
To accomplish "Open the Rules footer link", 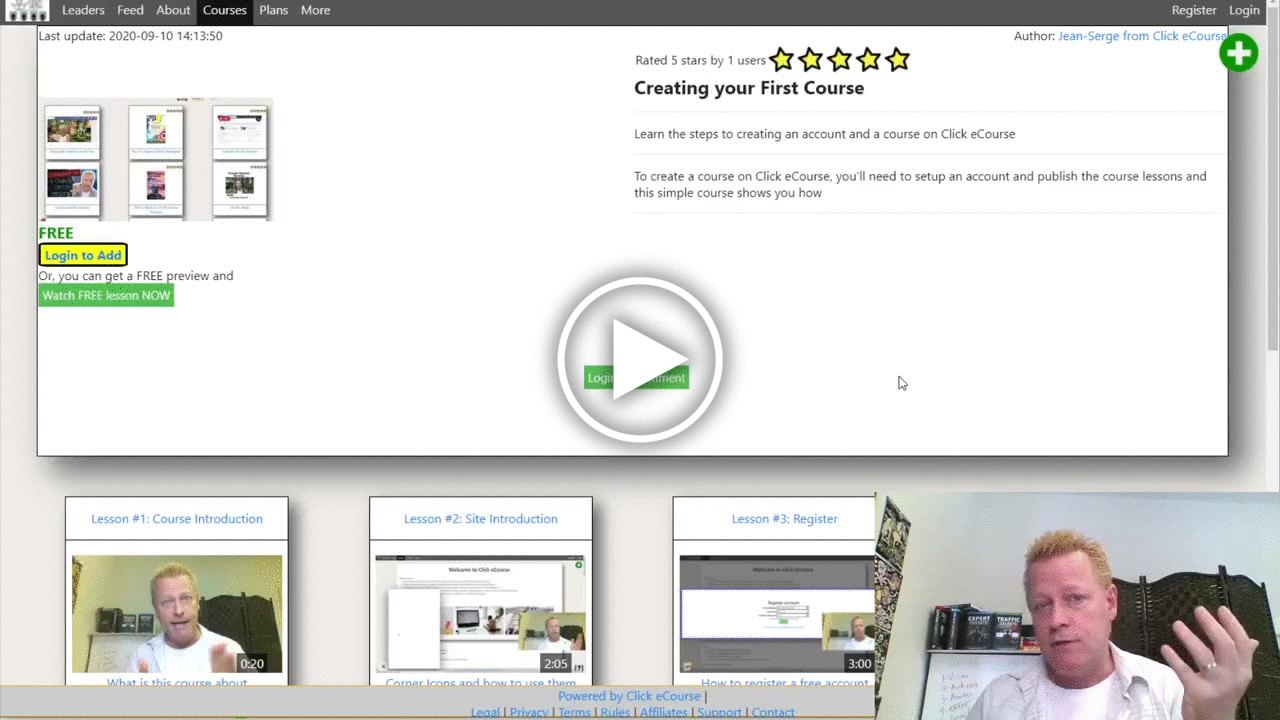I will coord(615,712).
